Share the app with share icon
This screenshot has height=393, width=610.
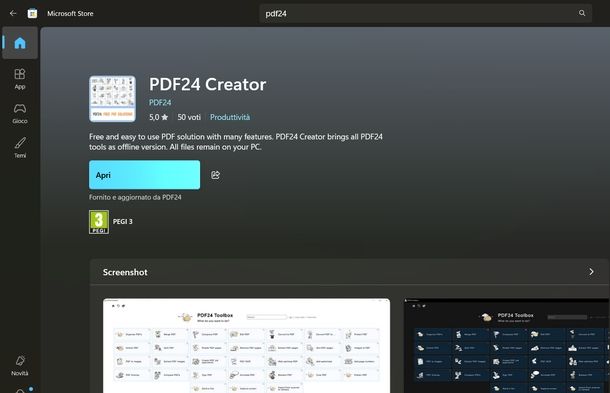point(215,175)
